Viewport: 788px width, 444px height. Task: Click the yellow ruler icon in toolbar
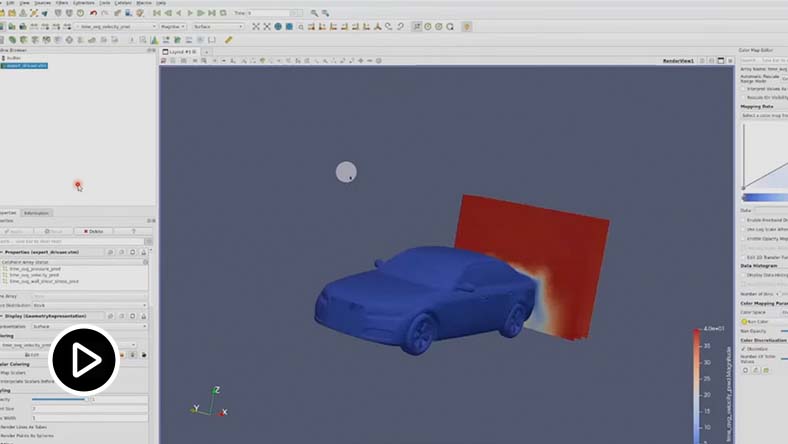pyautogui.click(x=229, y=40)
